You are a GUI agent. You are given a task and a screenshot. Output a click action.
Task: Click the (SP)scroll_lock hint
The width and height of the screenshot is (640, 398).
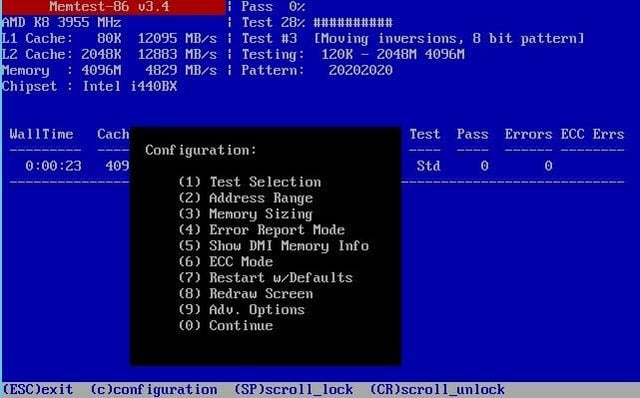pyautogui.click(x=293, y=389)
